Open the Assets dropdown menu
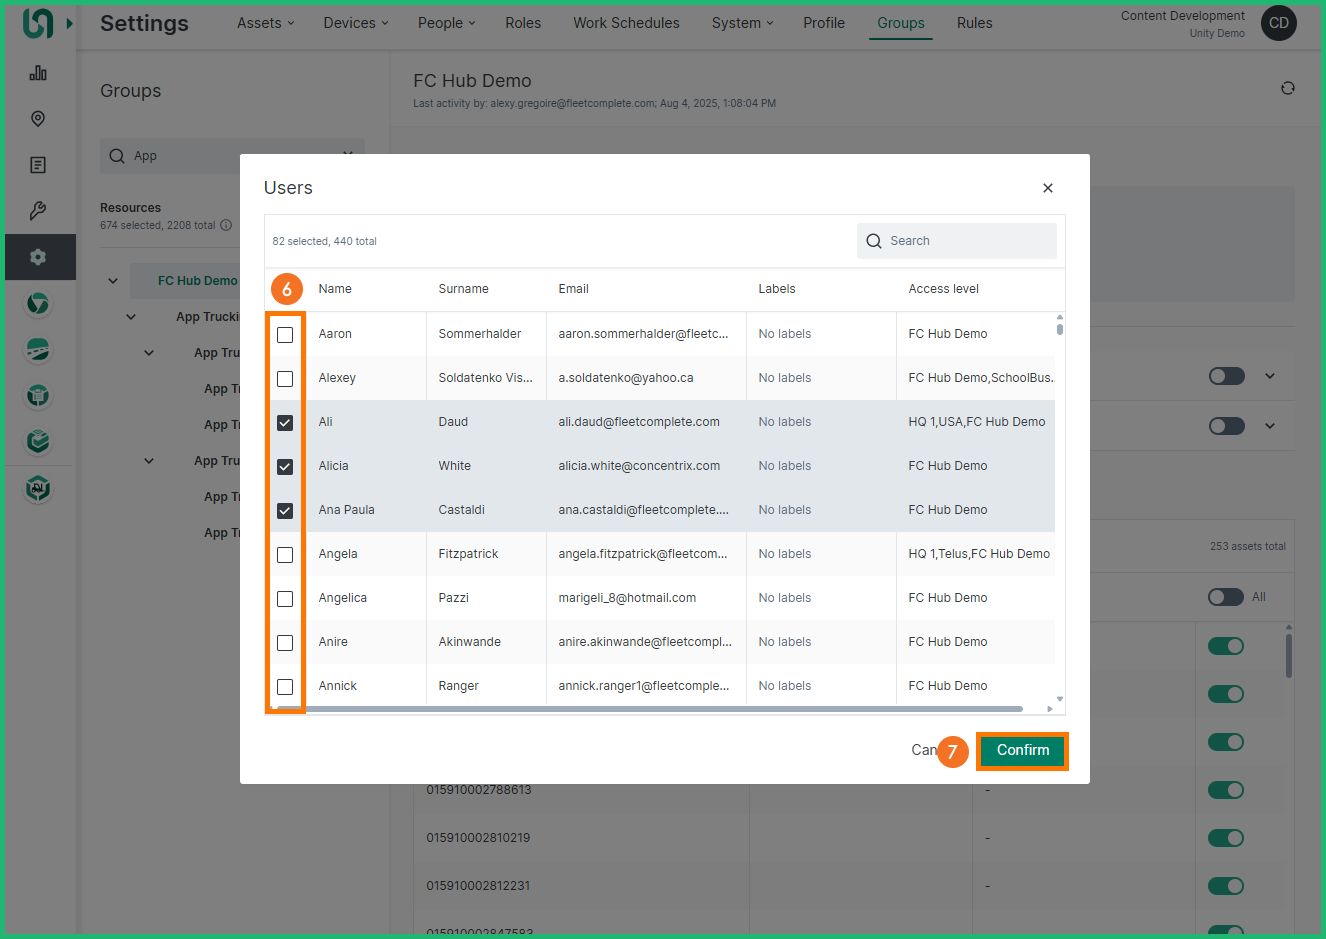 click(265, 23)
